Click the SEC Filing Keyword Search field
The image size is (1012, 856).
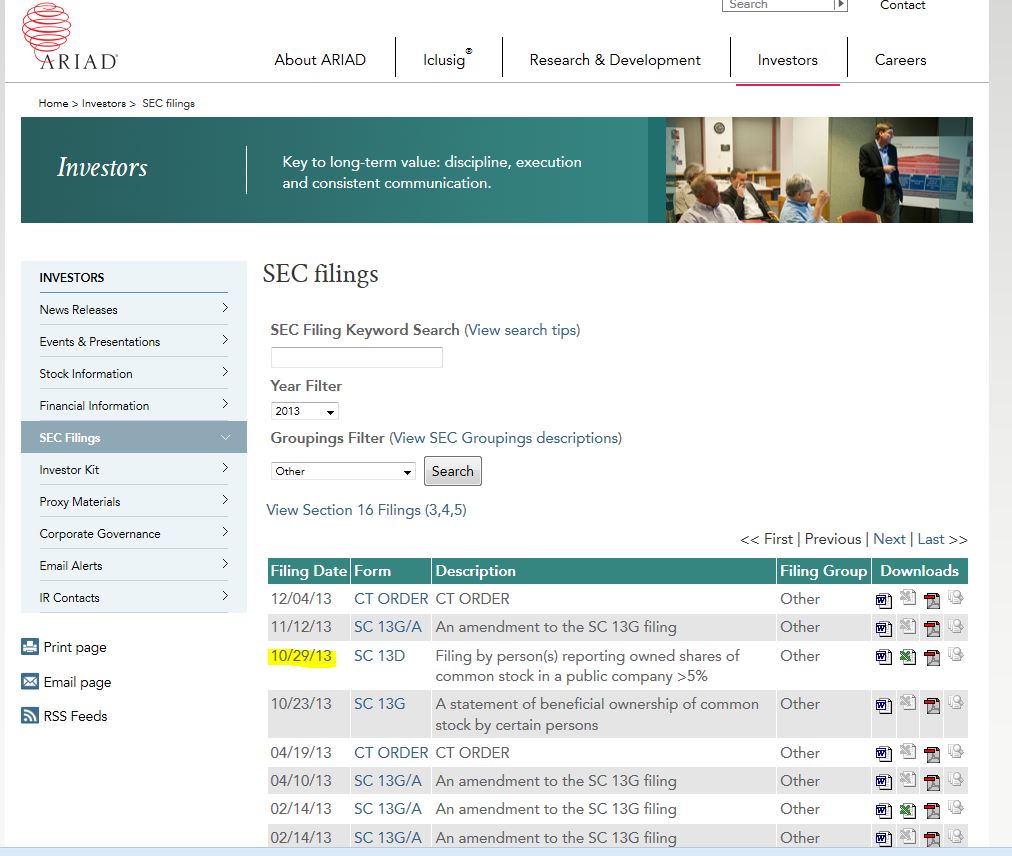pyautogui.click(x=356, y=357)
